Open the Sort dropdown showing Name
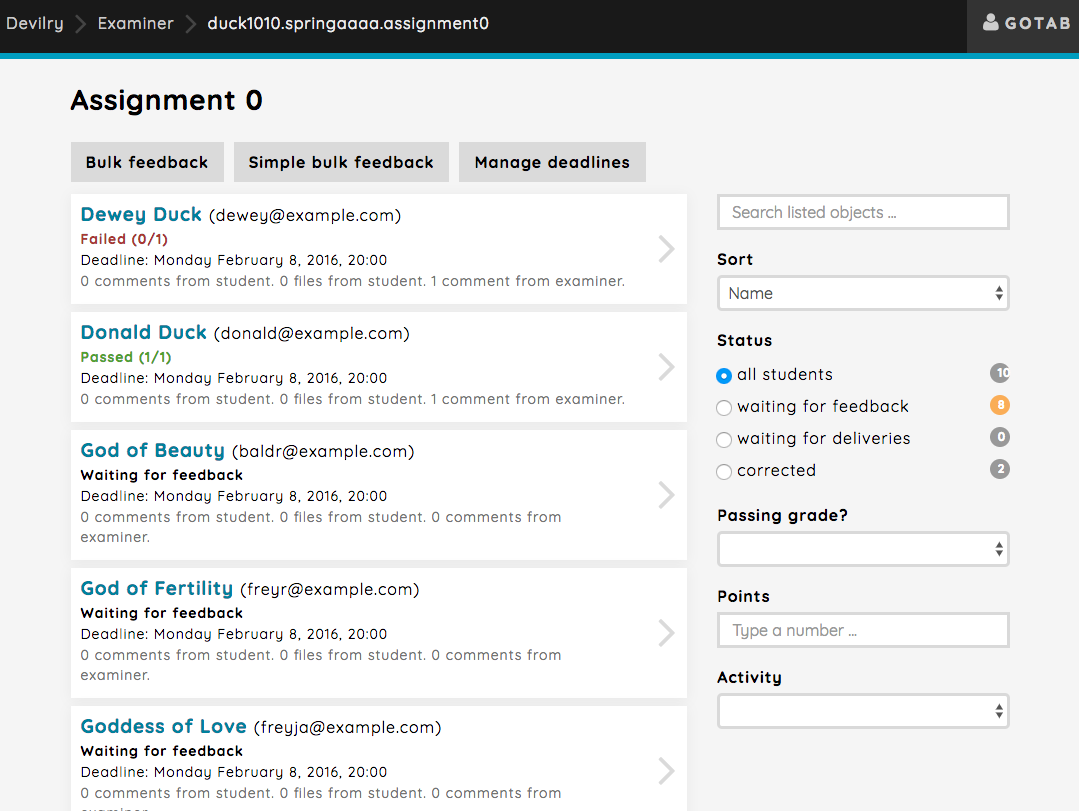The image size is (1079, 811). point(863,294)
